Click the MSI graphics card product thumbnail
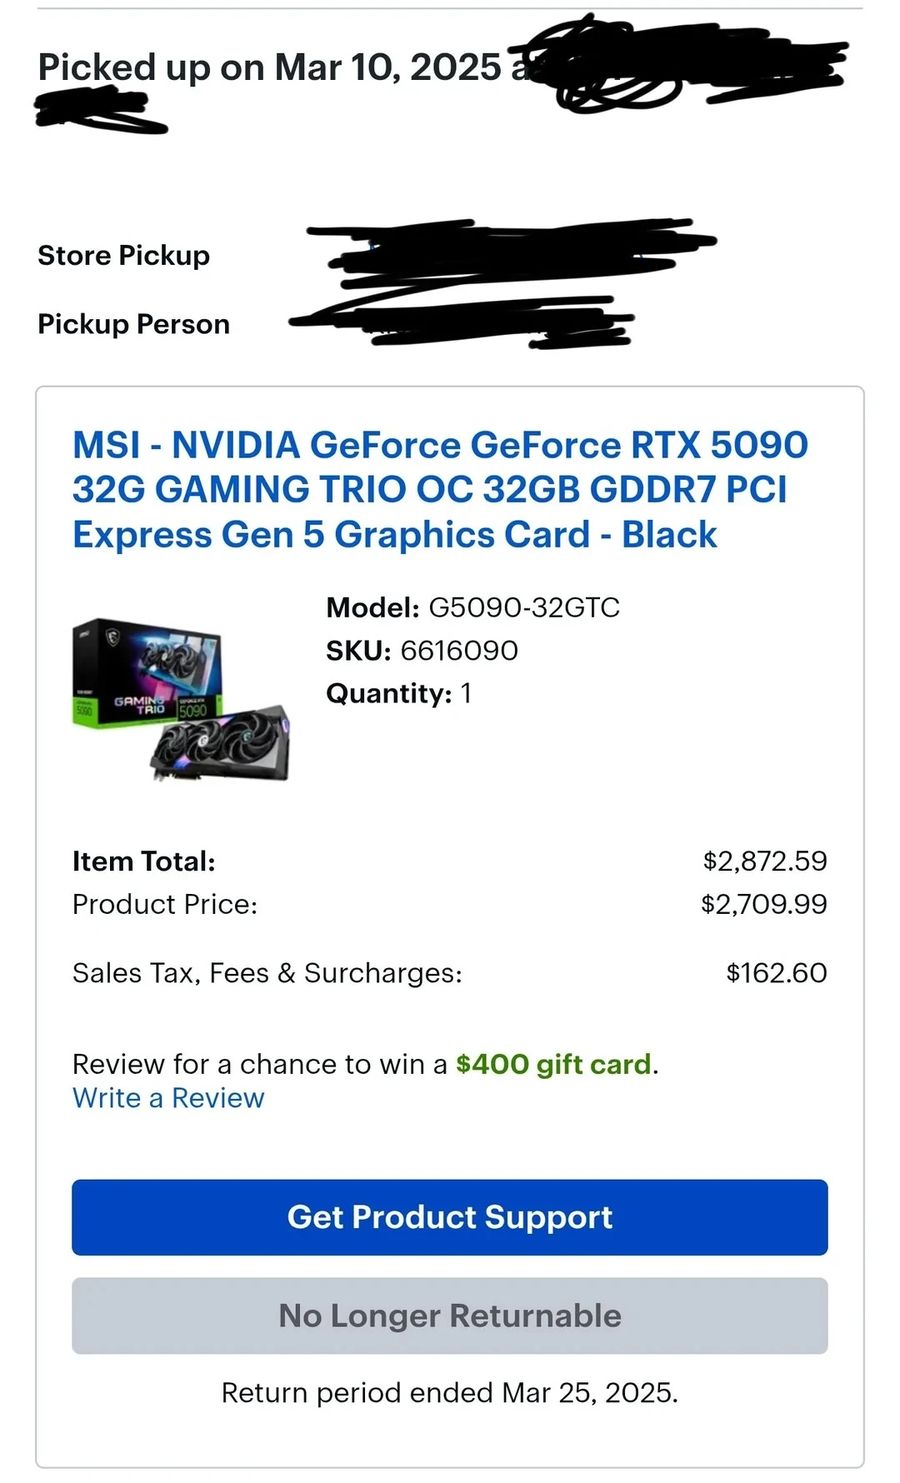The width and height of the screenshot is (900, 1483). 182,698
